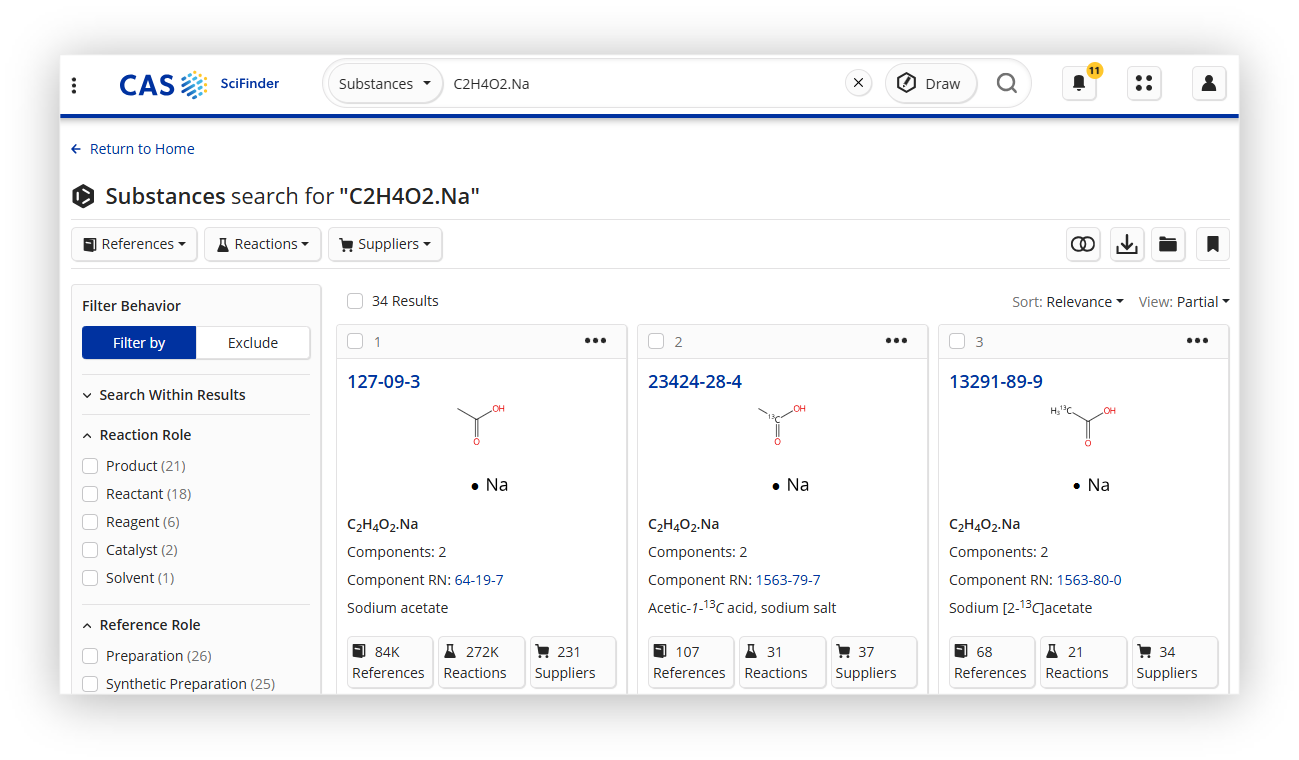The height and width of the screenshot is (760, 1299).
Task: Check the Preparation filter
Action: [x=90, y=656]
